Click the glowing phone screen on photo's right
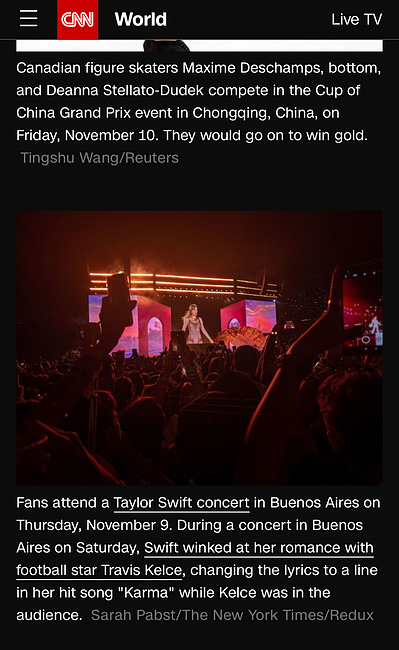The height and width of the screenshot is (650, 399). point(362,309)
